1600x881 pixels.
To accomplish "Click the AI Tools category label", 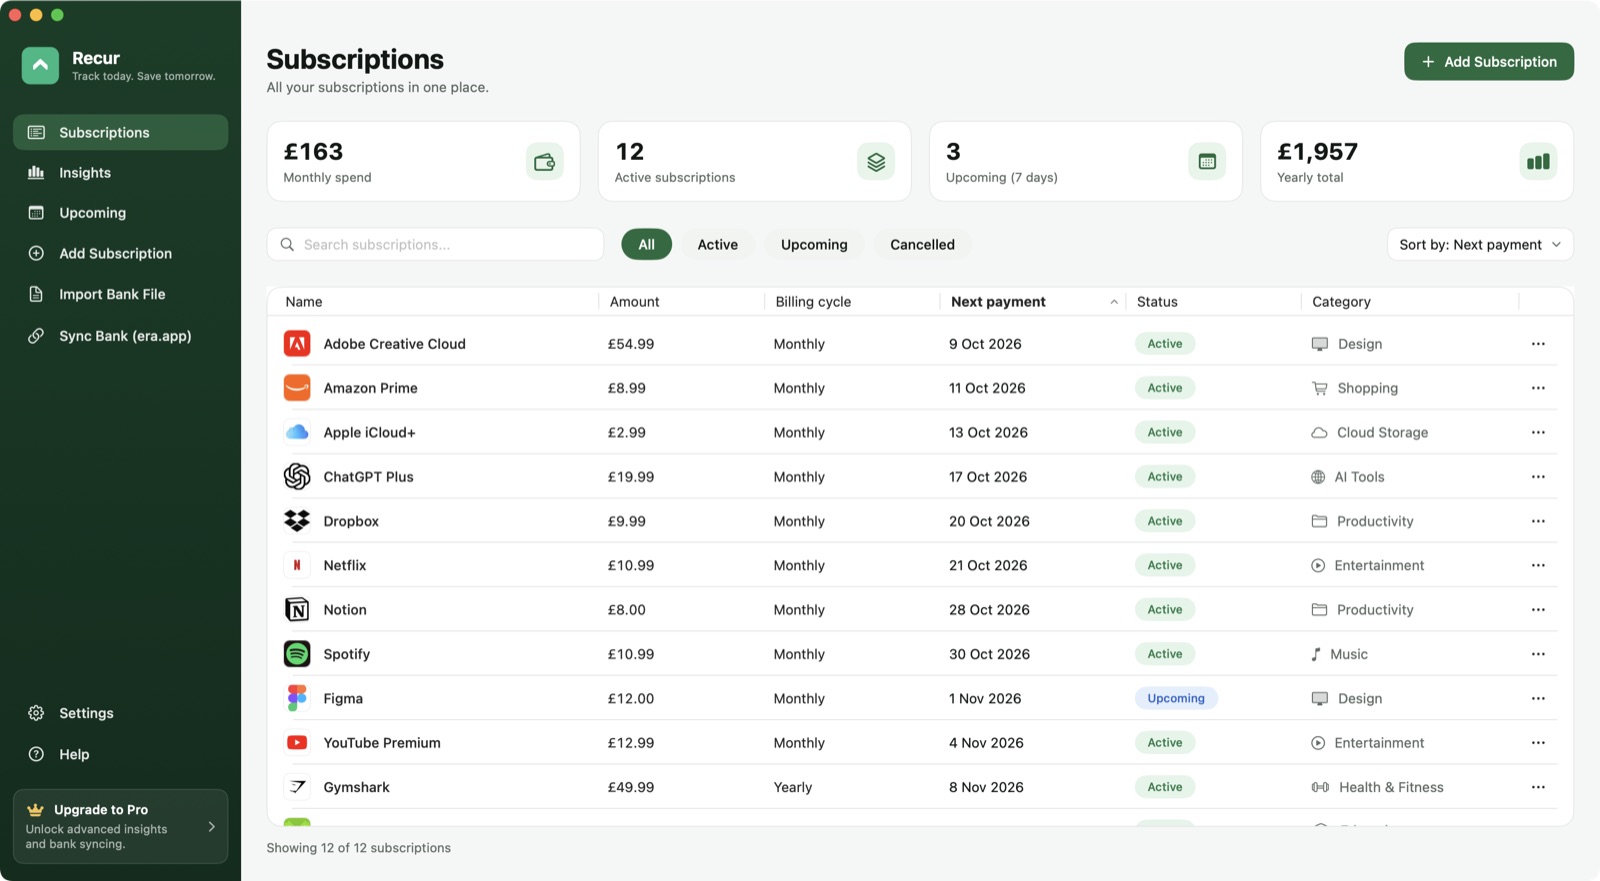I will click(x=1359, y=477).
